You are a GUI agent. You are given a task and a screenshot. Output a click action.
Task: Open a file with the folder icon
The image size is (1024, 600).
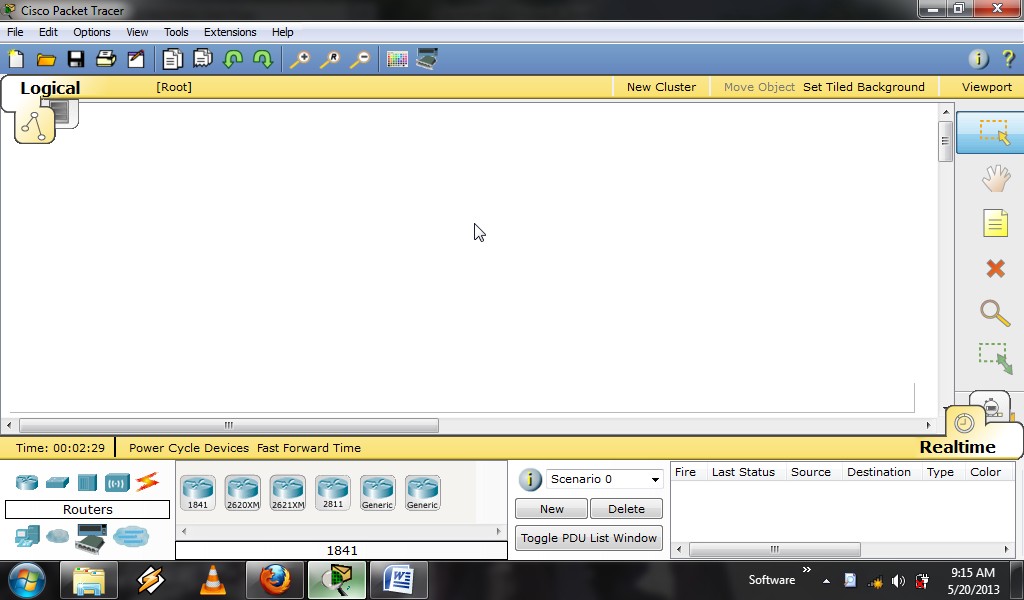tap(46, 59)
